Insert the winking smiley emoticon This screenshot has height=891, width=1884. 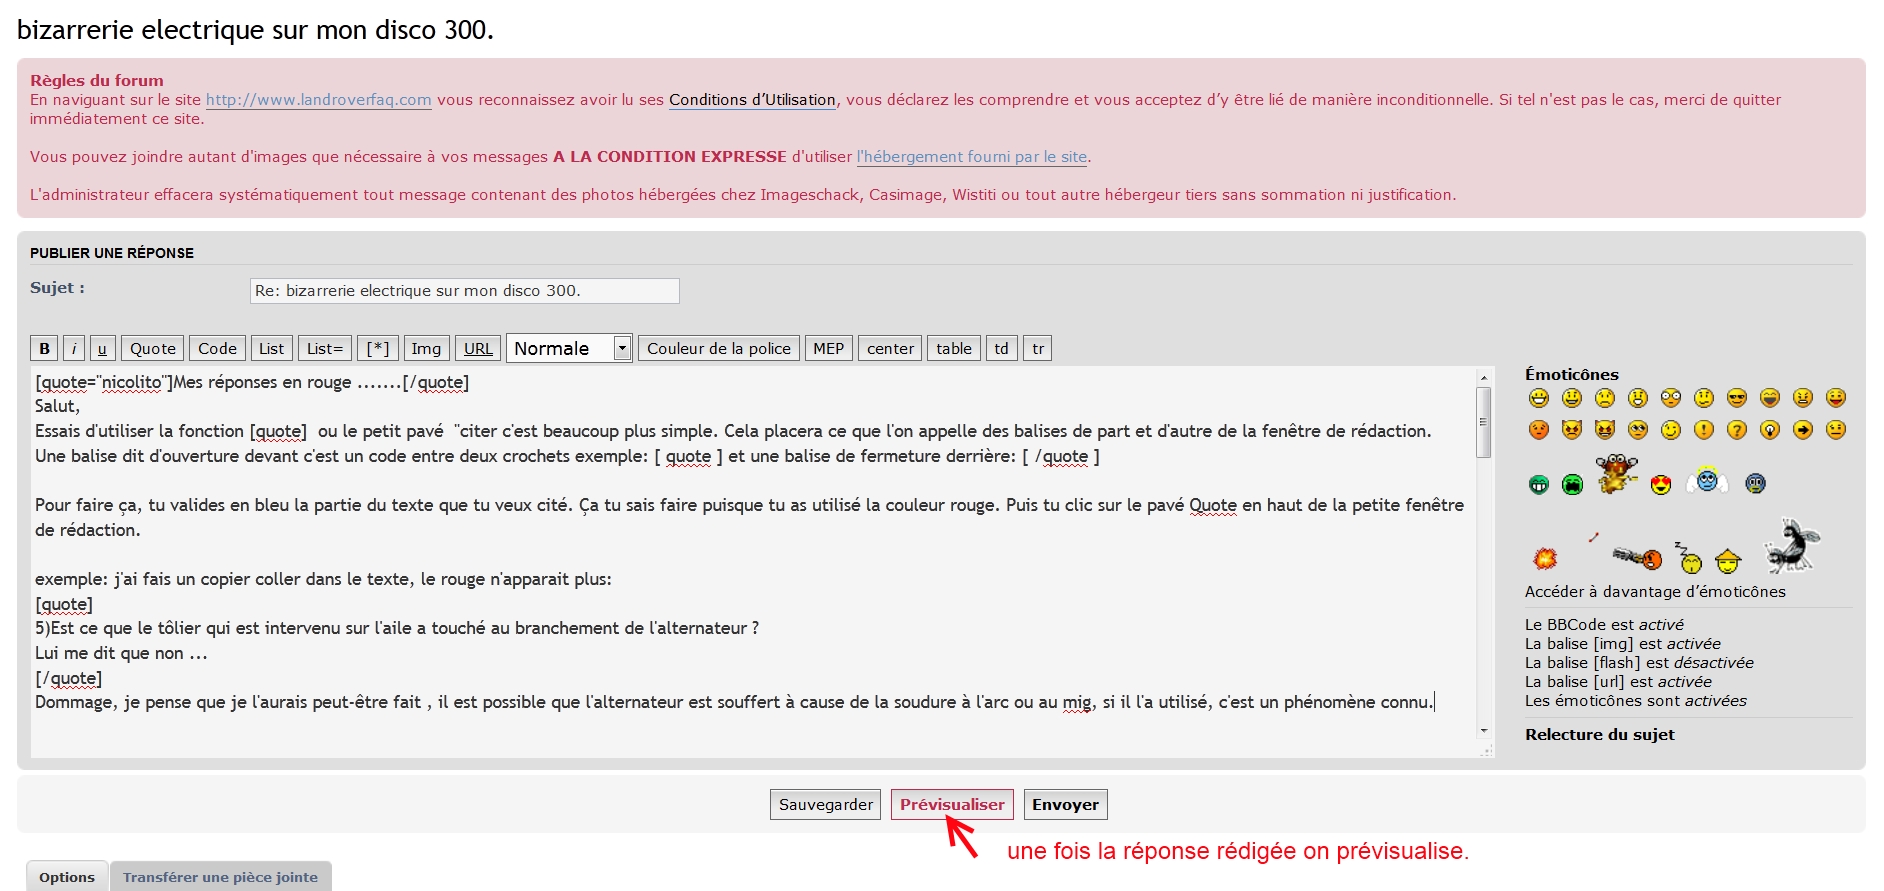pyautogui.click(x=1671, y=430)
